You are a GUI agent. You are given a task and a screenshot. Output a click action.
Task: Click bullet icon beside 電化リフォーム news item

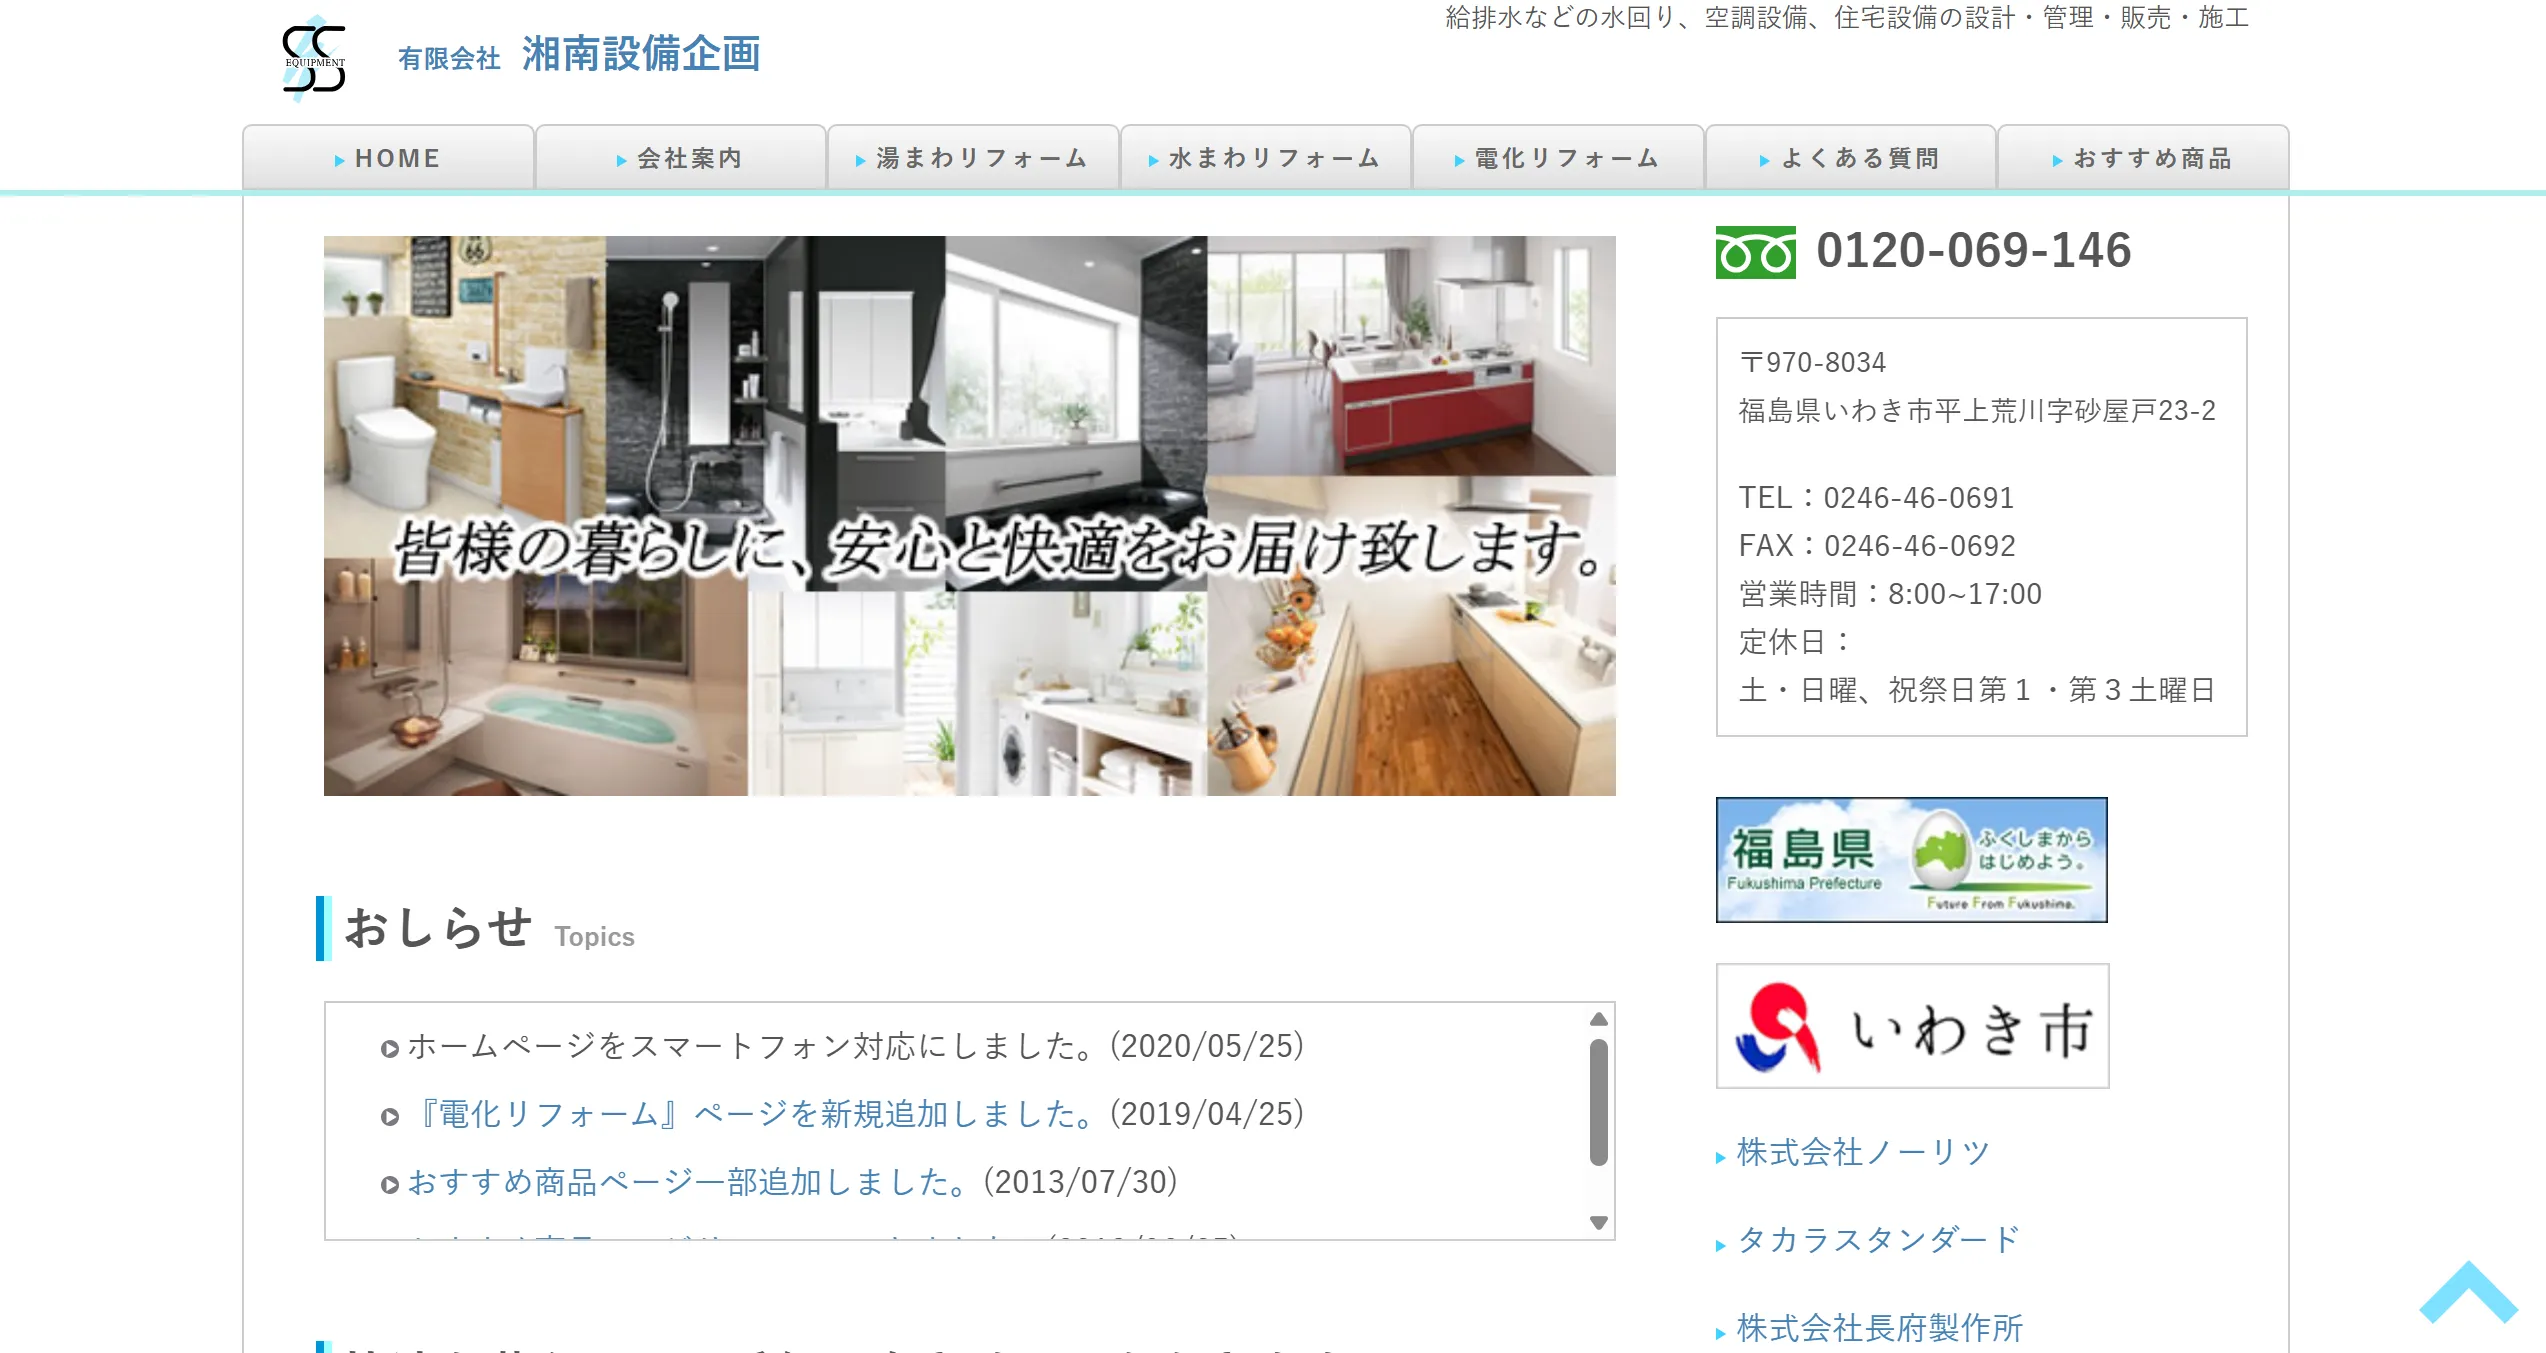pyautogui.click(x=390, y=1117)
